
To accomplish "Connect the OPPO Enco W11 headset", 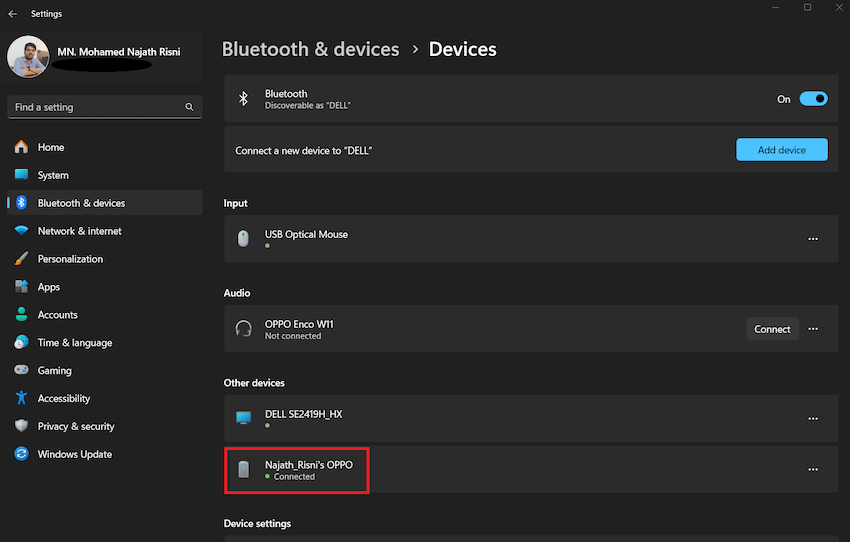I will coord(772,329).
